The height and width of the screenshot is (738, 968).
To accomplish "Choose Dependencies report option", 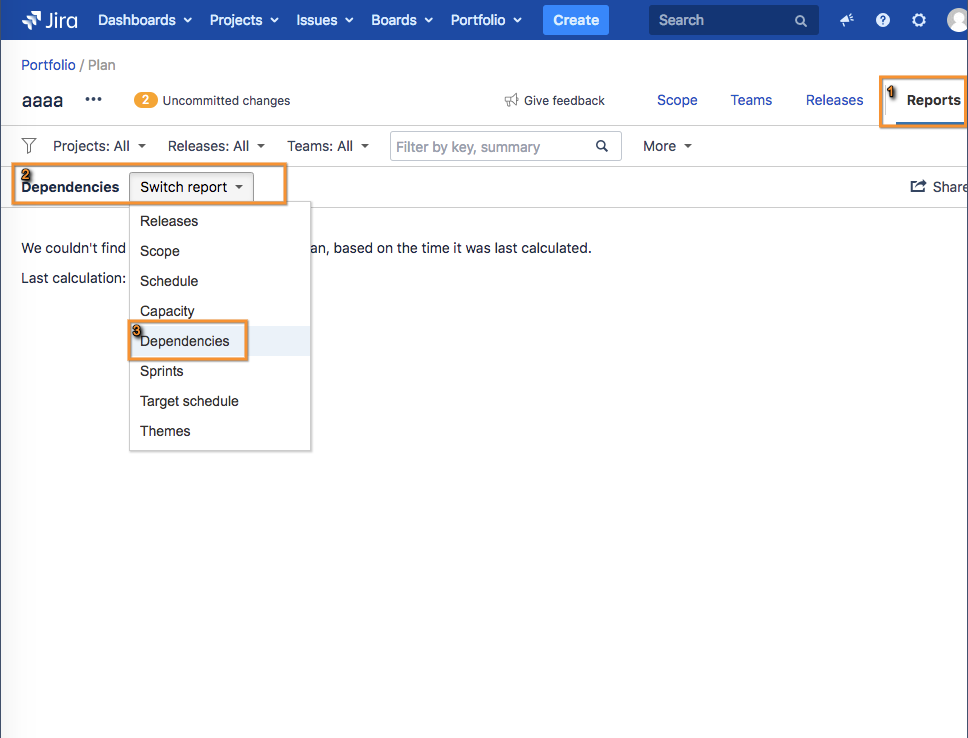I will click(x=220, y=341).
